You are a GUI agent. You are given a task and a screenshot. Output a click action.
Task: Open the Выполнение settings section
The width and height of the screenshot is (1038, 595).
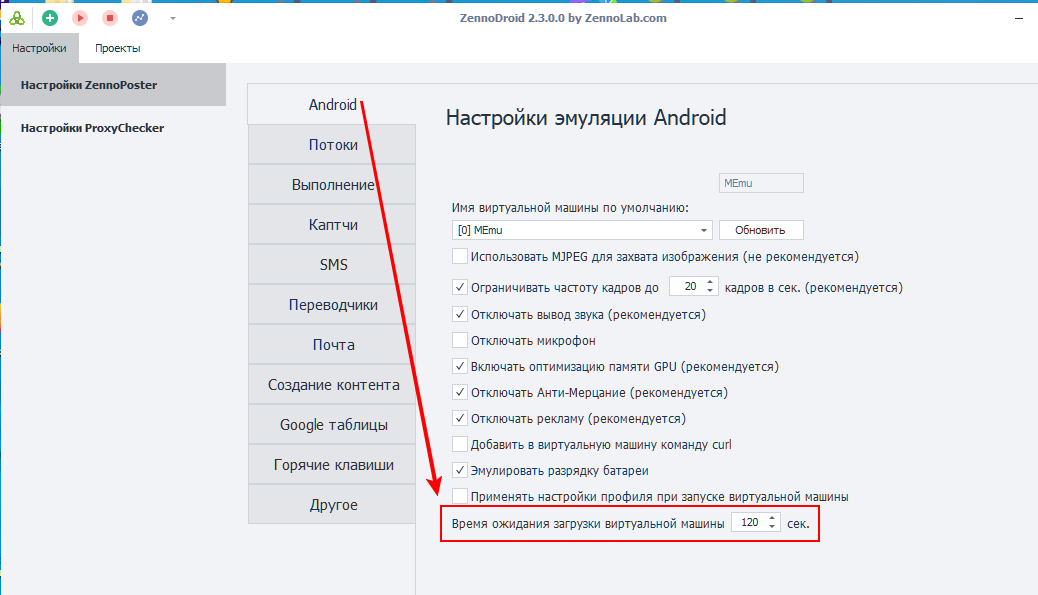332,185
